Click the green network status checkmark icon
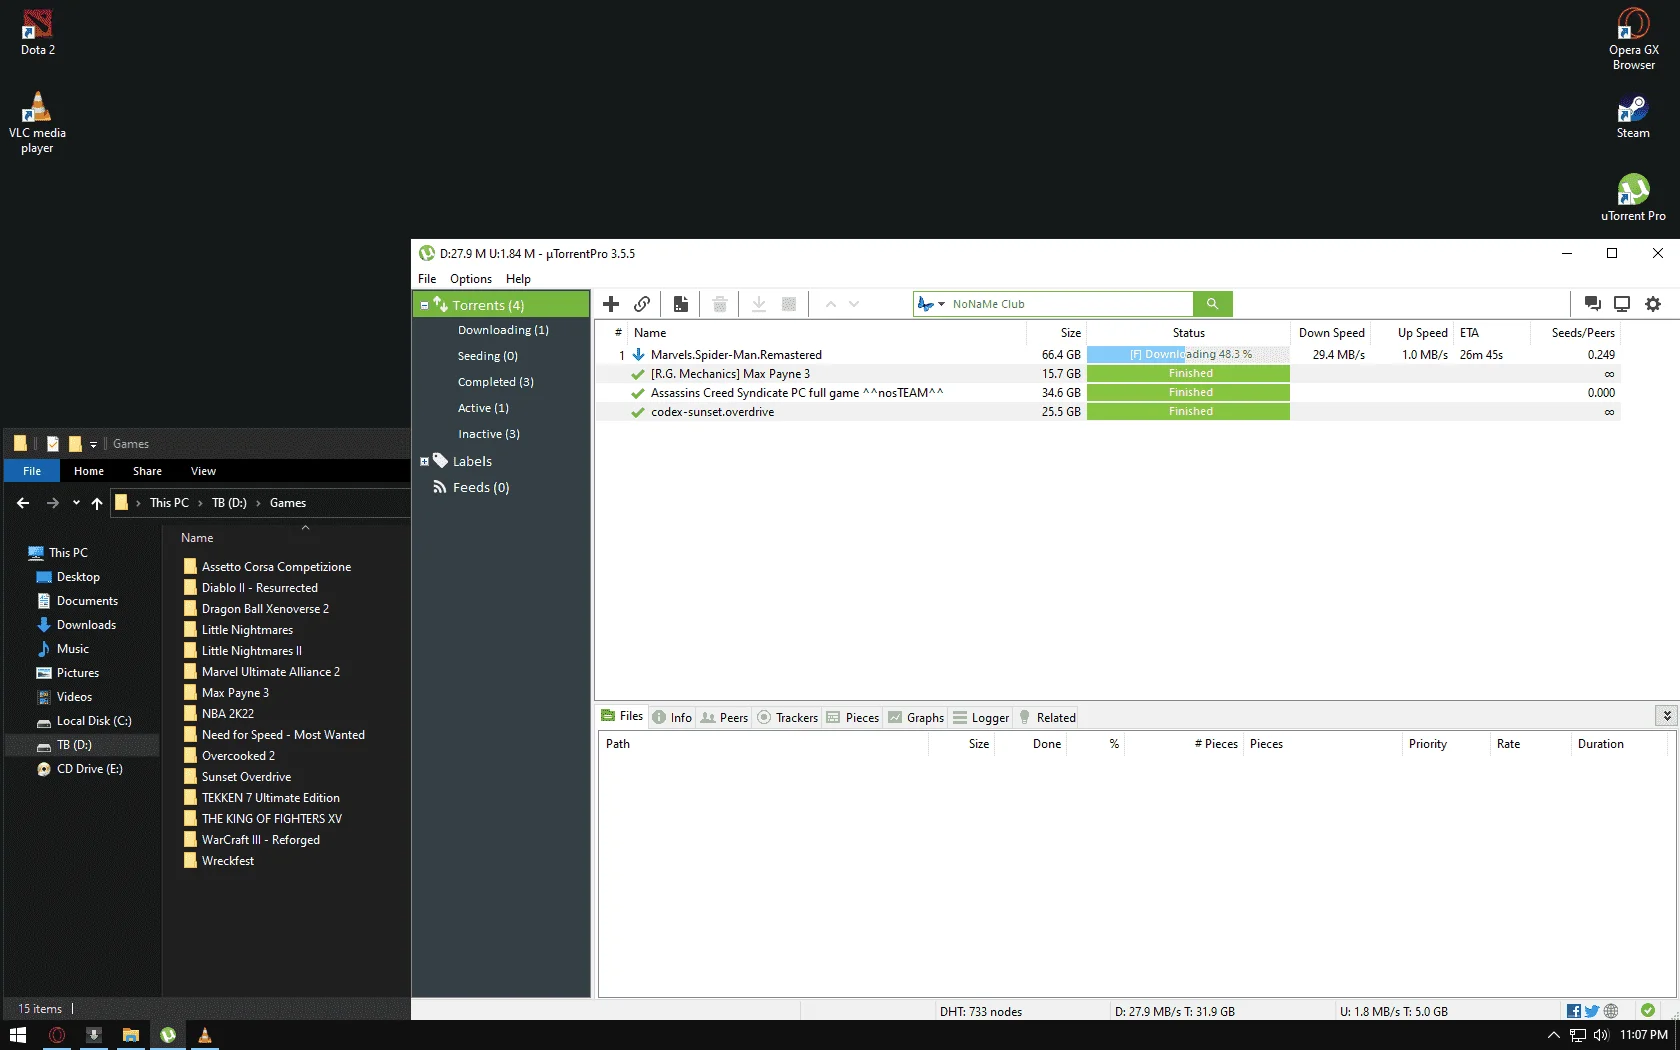The image size is (1680, 1050). 1648,1010
